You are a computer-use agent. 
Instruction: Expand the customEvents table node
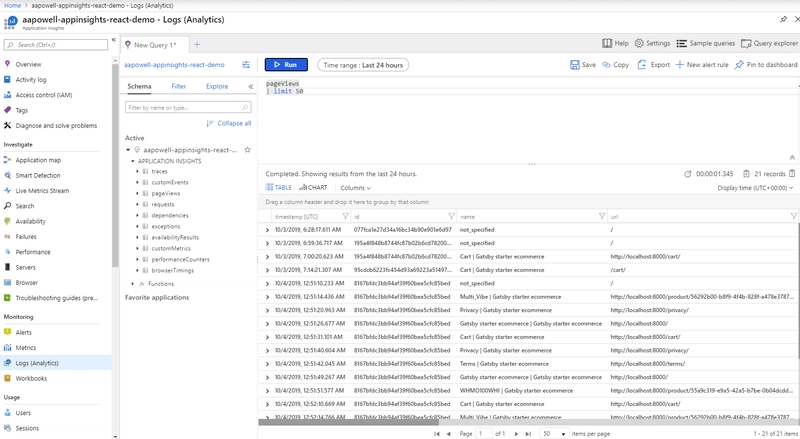pos(137,182)
